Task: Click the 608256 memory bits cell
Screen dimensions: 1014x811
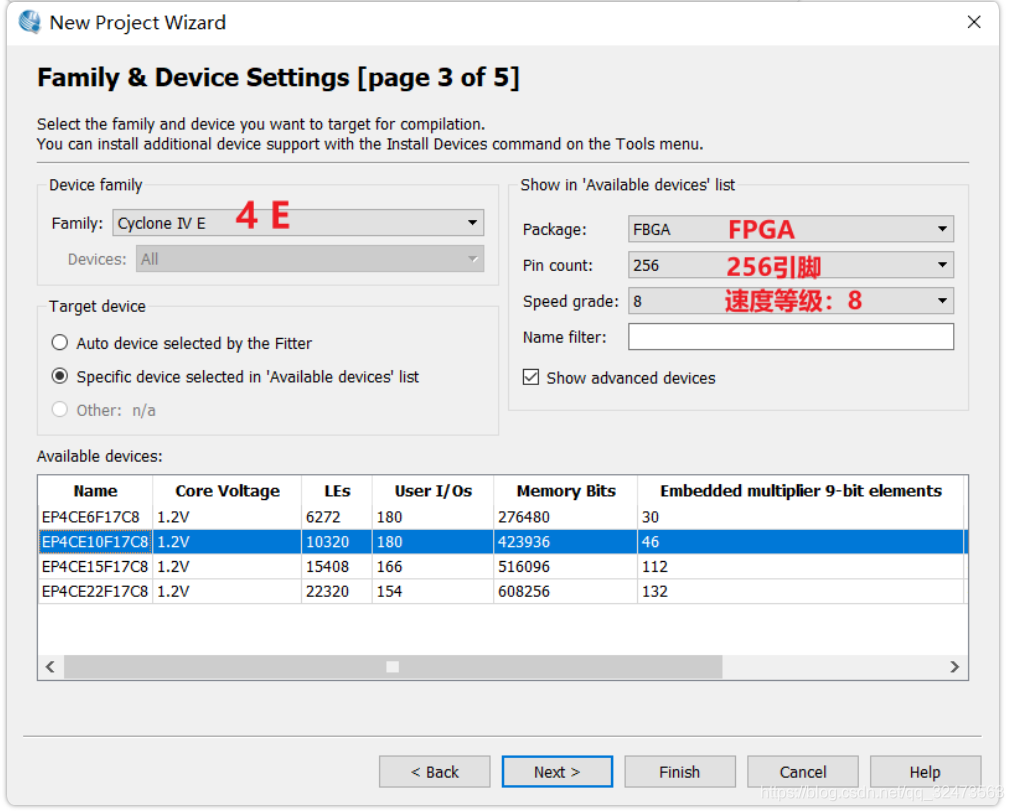Action: point(565,591)
